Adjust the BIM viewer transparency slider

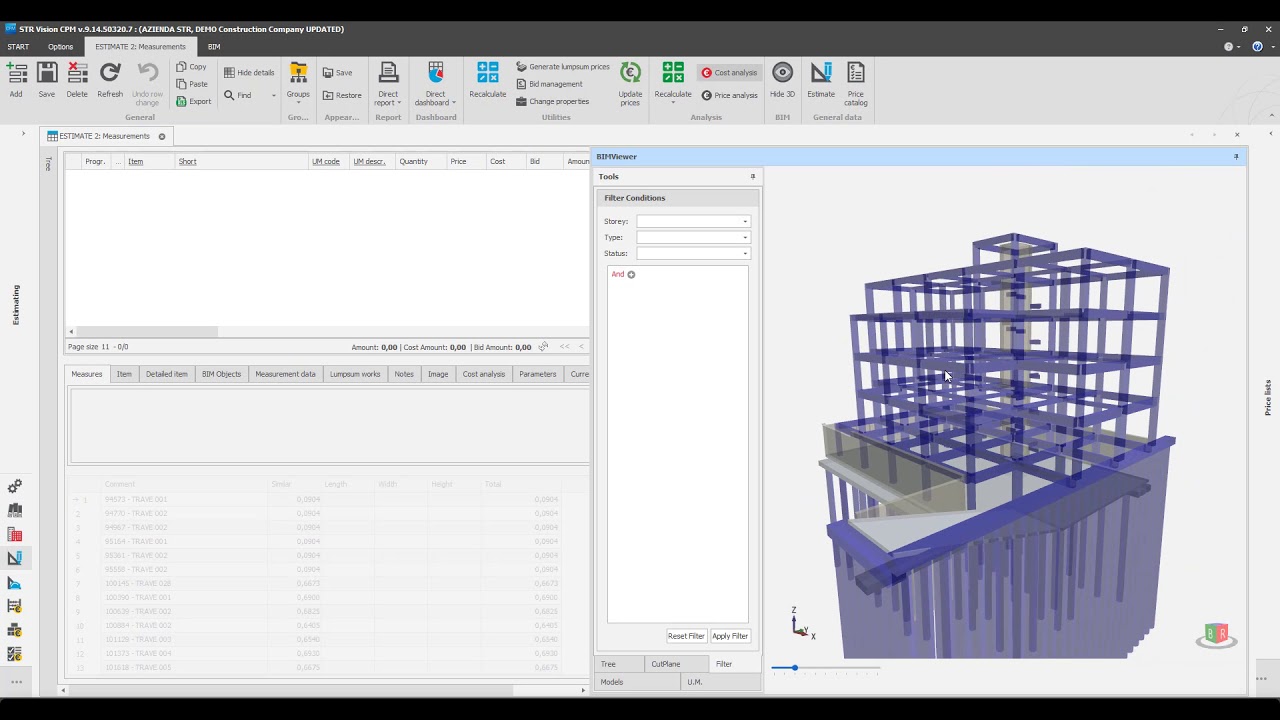pos(795,667)
